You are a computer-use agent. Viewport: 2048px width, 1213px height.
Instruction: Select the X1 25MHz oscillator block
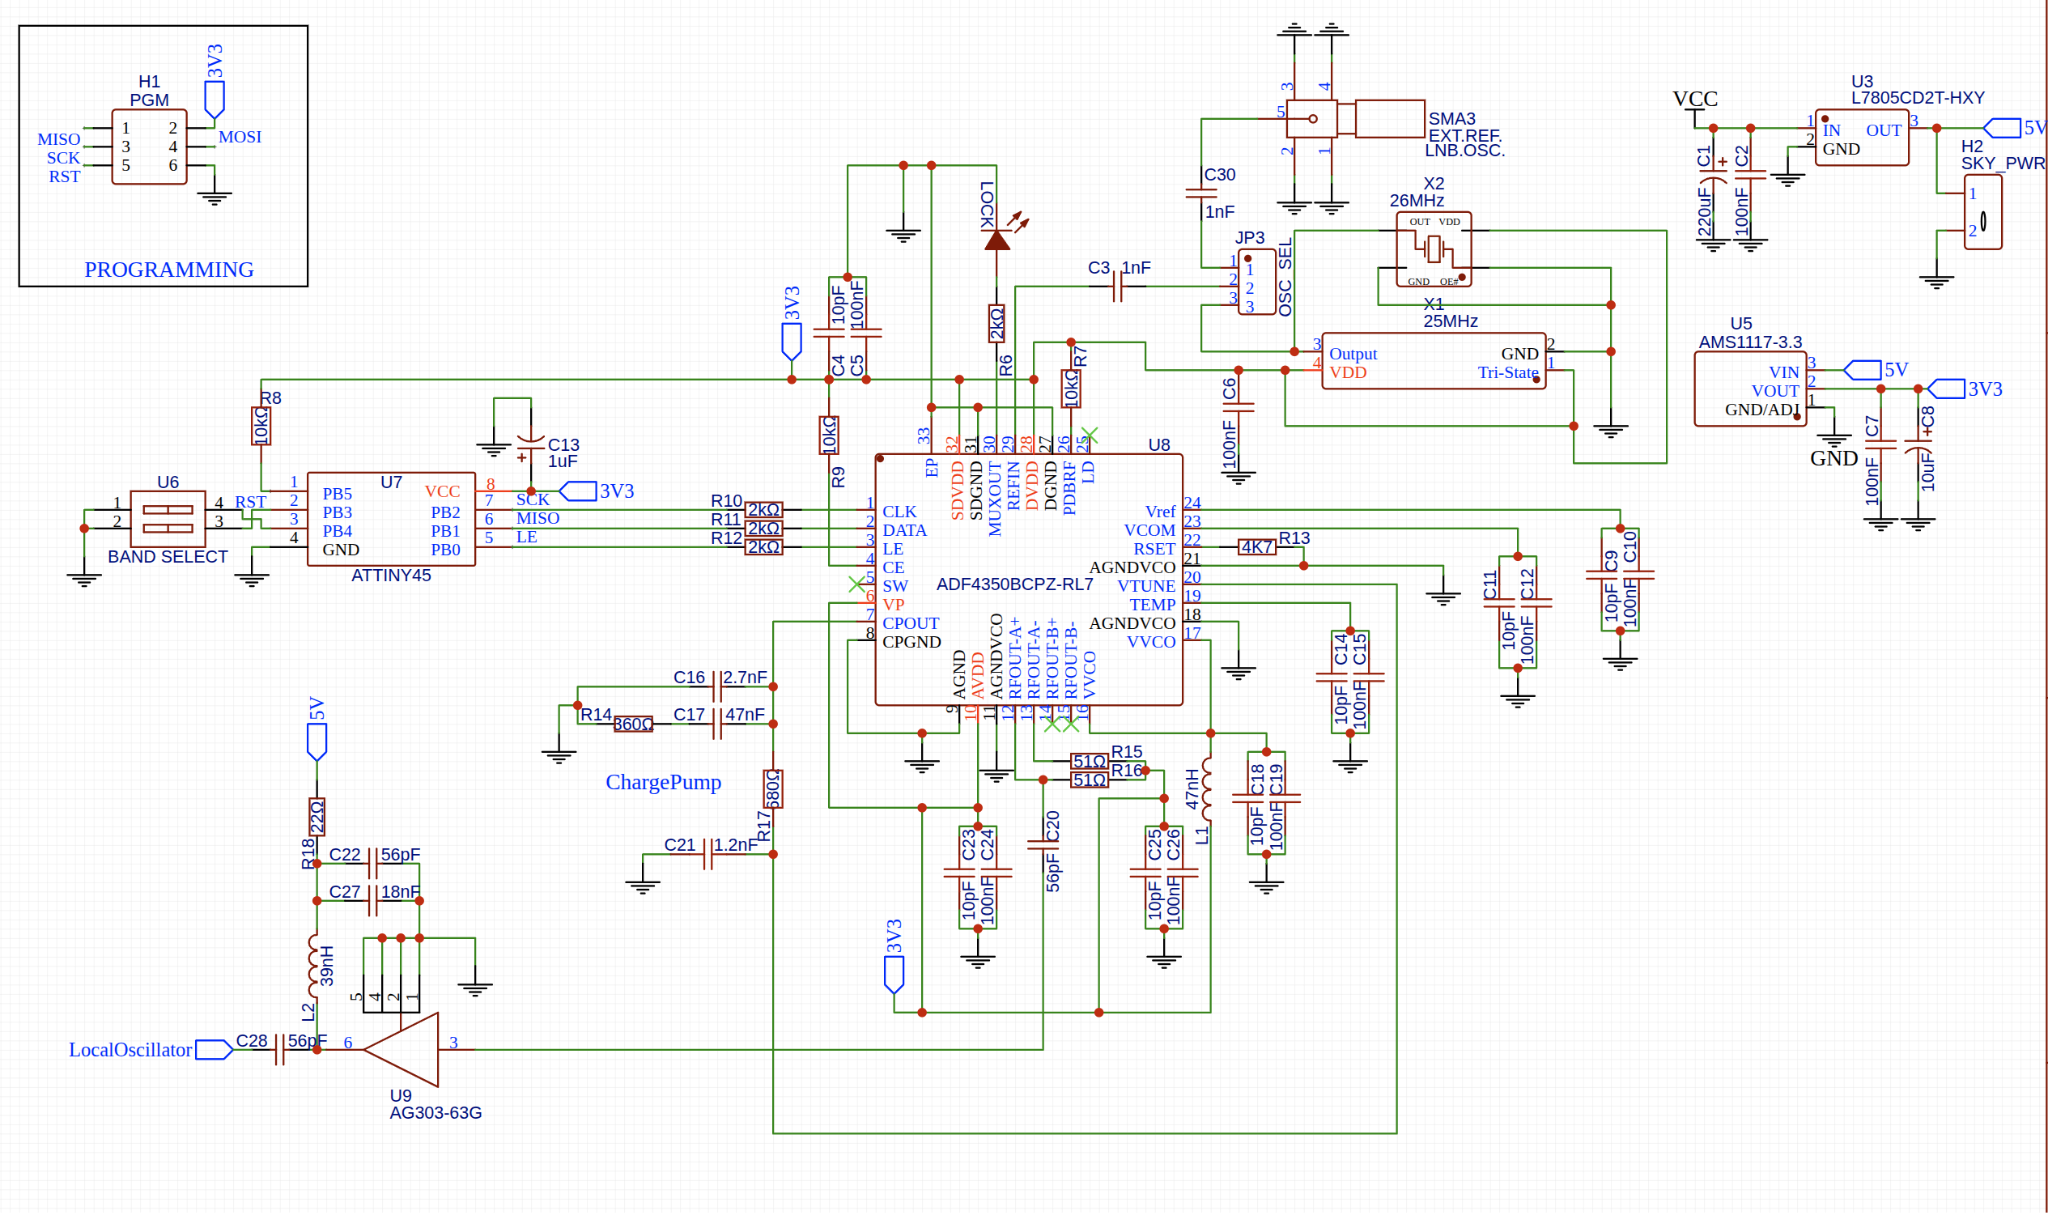coord(1432,361)
